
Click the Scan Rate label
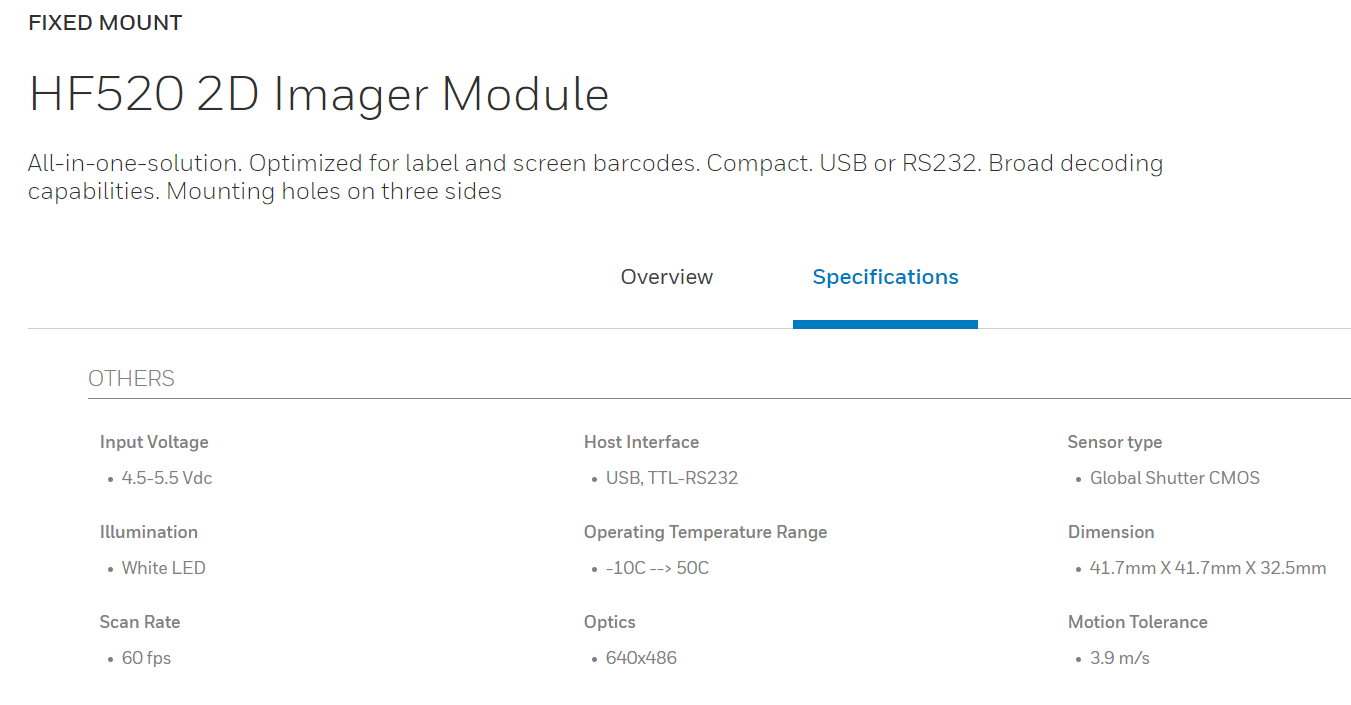click(140, 622)
